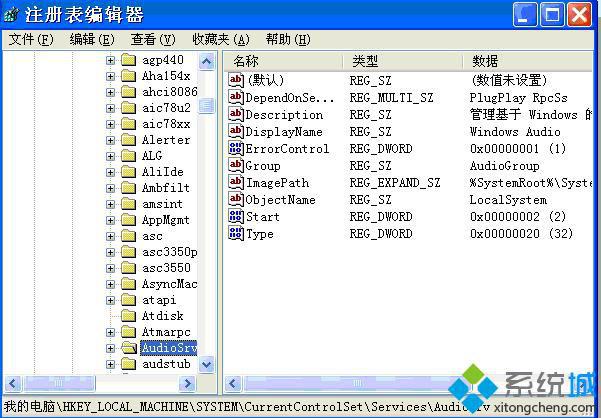Minimize the registry editor window

click(525, 15)
